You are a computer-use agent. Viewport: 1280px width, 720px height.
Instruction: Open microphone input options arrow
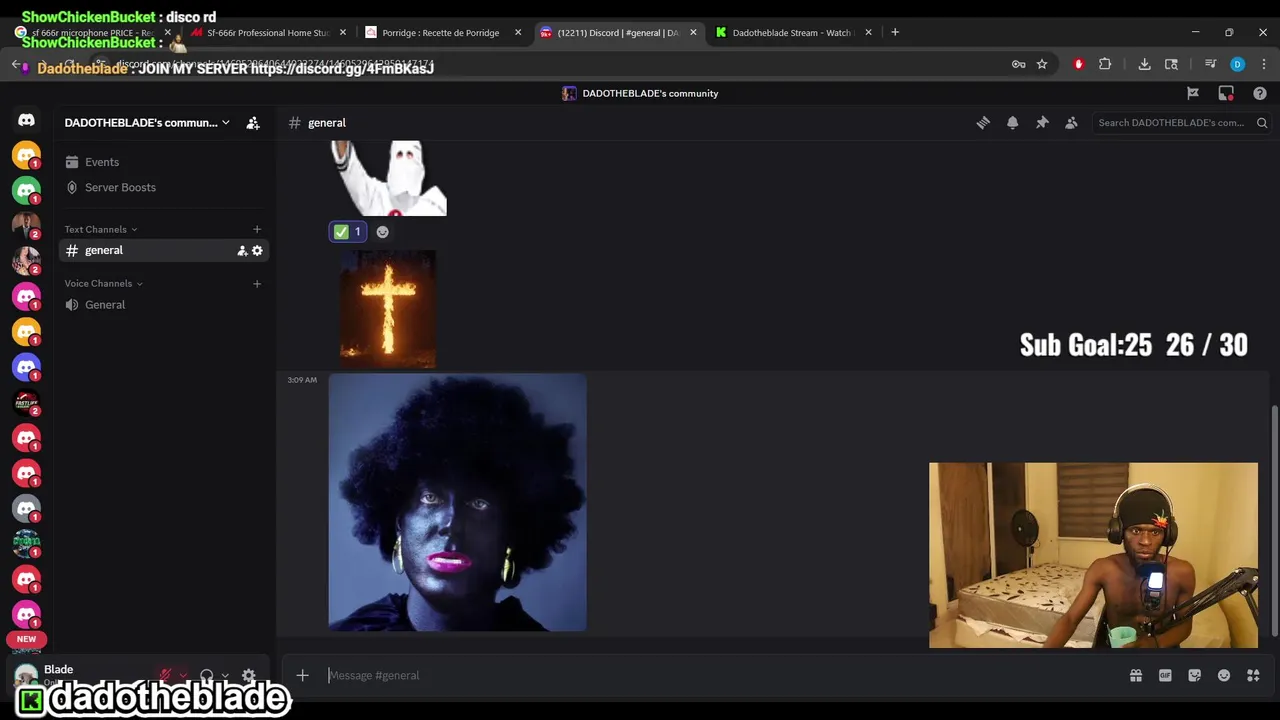(183, 676)
